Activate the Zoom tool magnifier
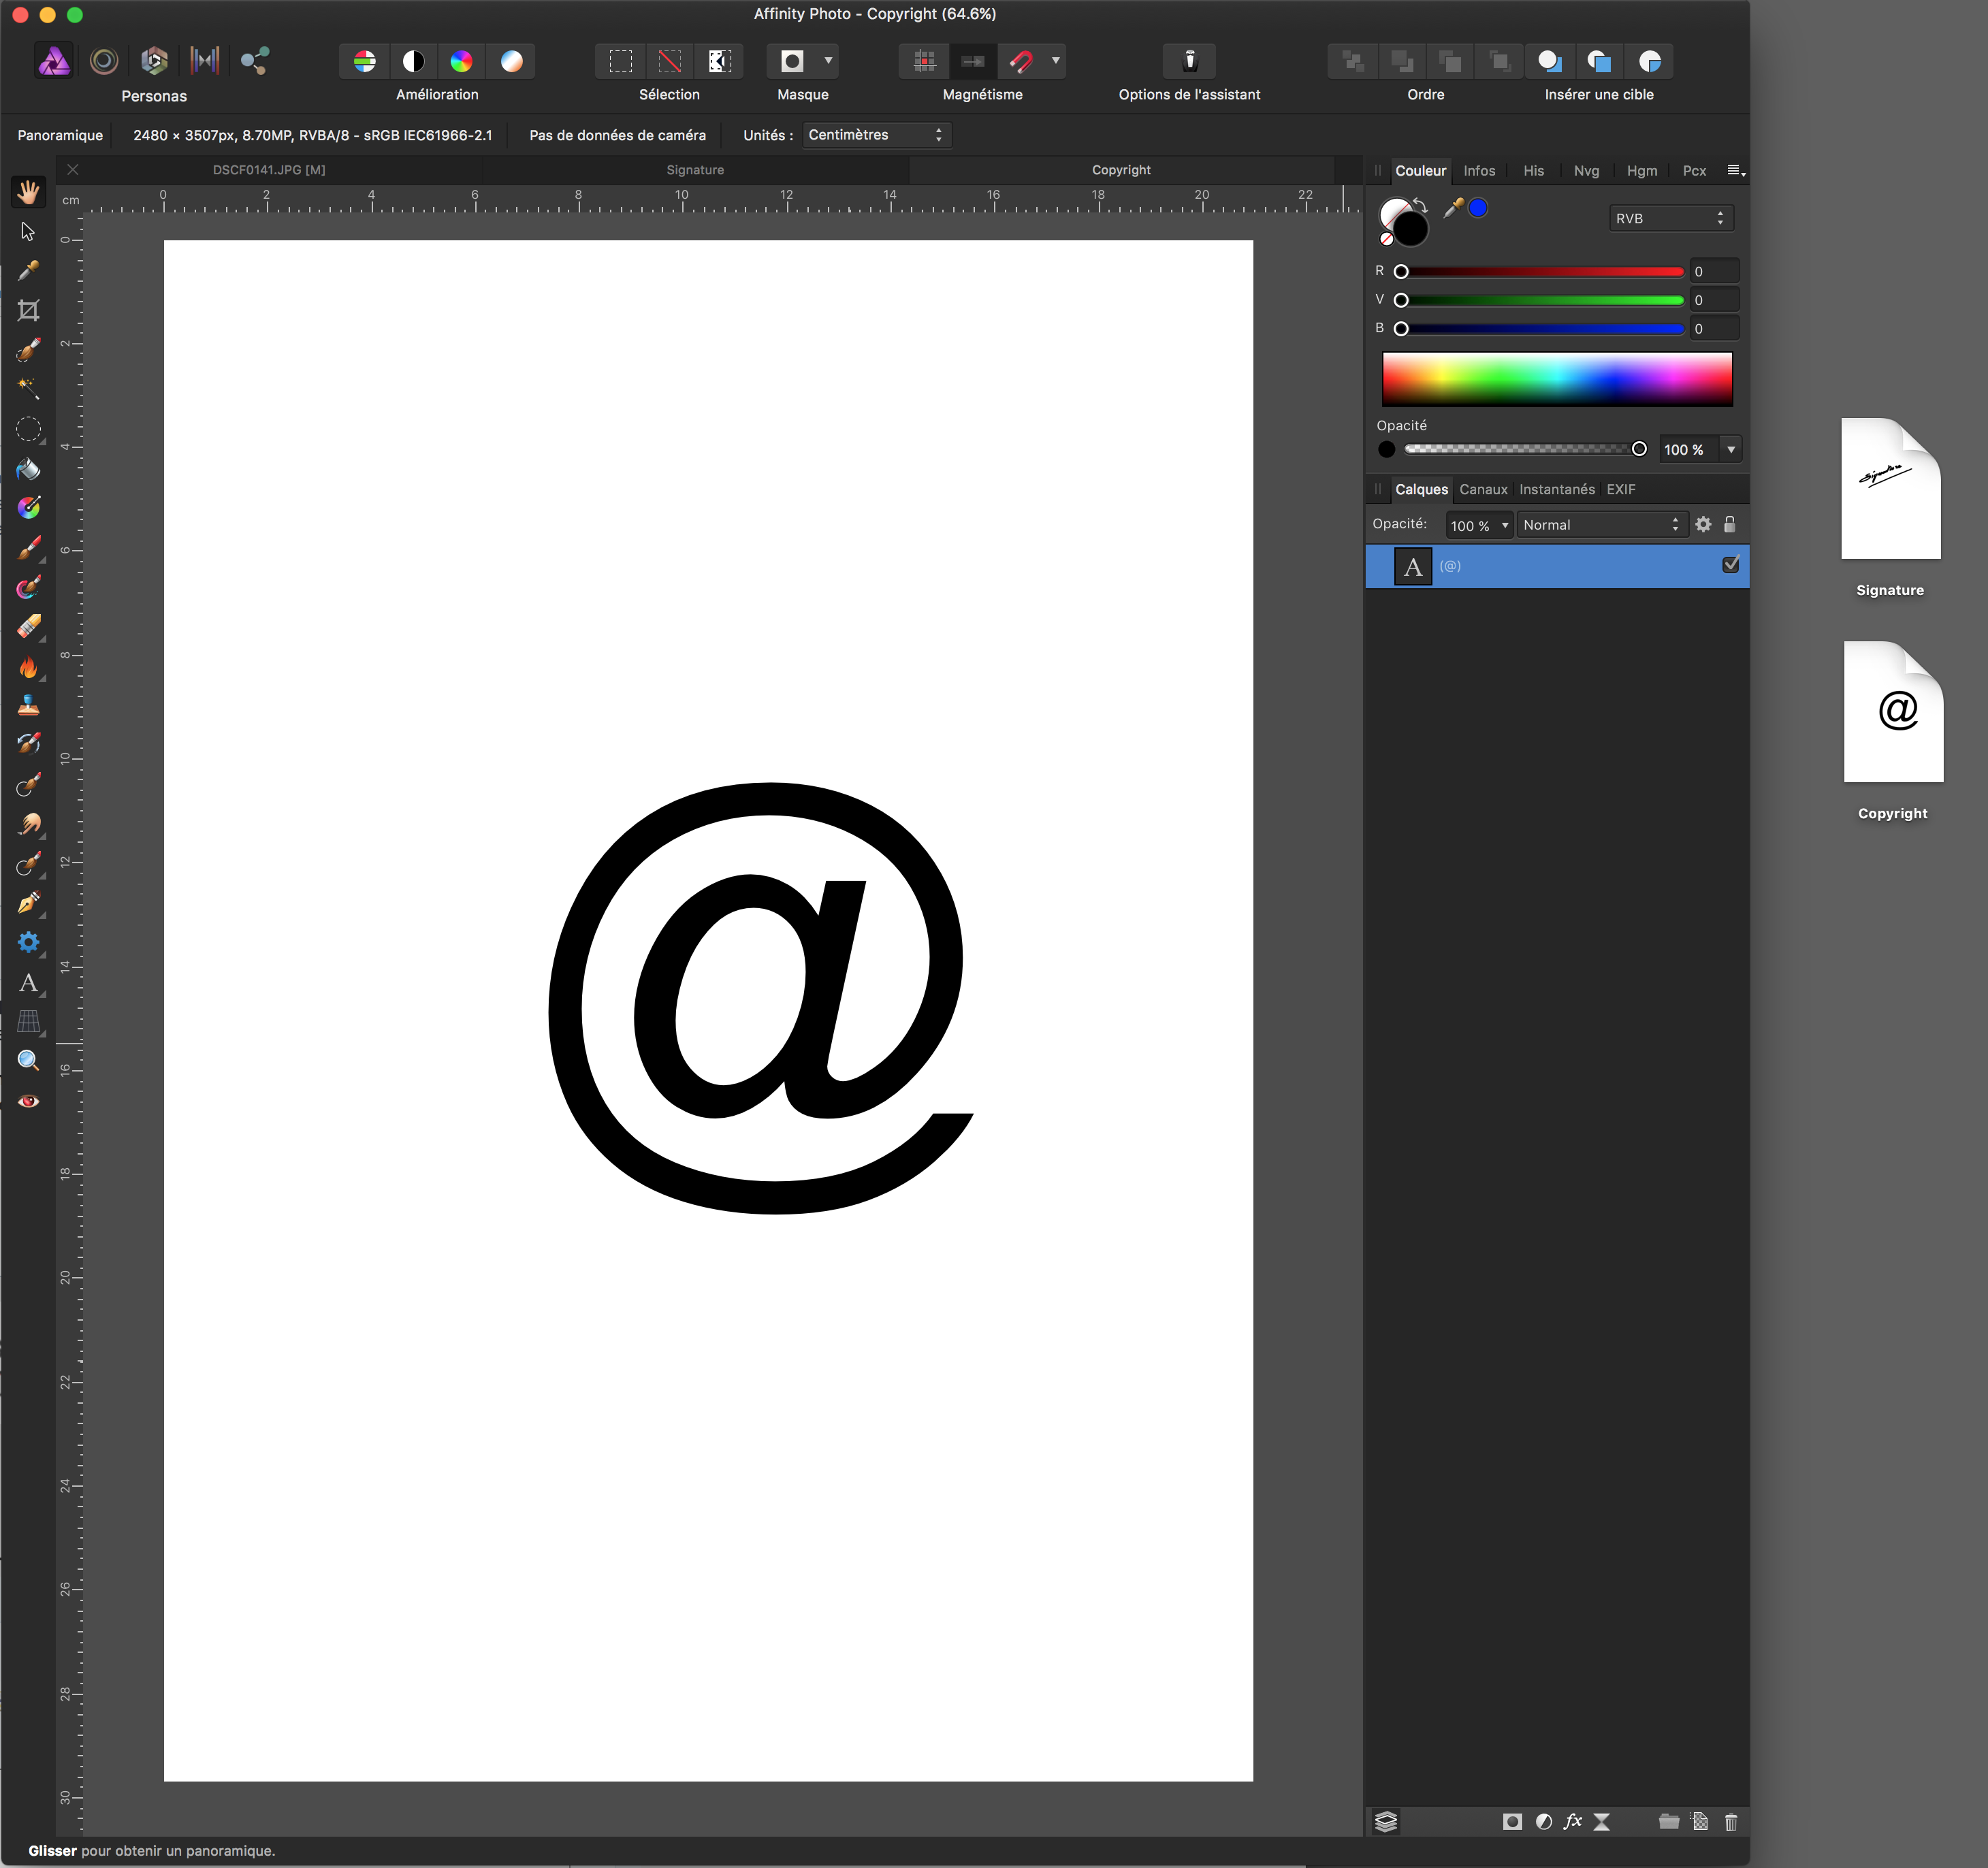 click(28, 1061)
